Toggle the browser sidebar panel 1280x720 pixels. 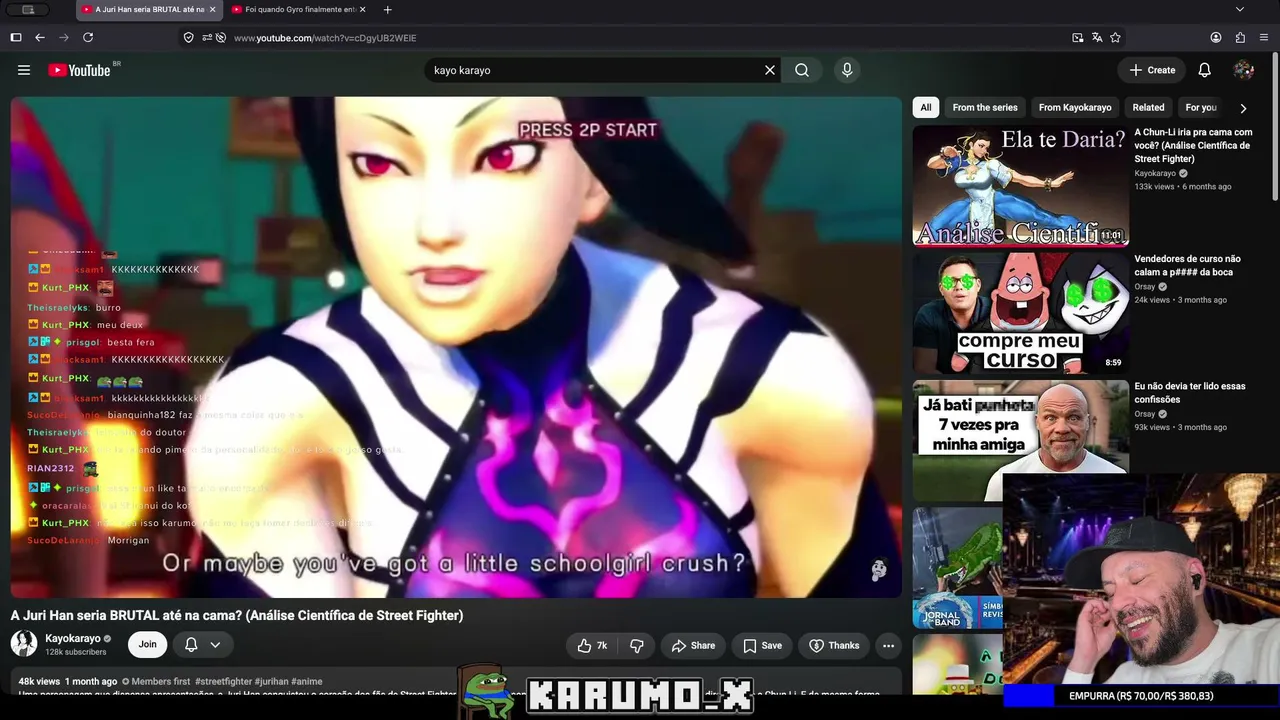(16, 38)
